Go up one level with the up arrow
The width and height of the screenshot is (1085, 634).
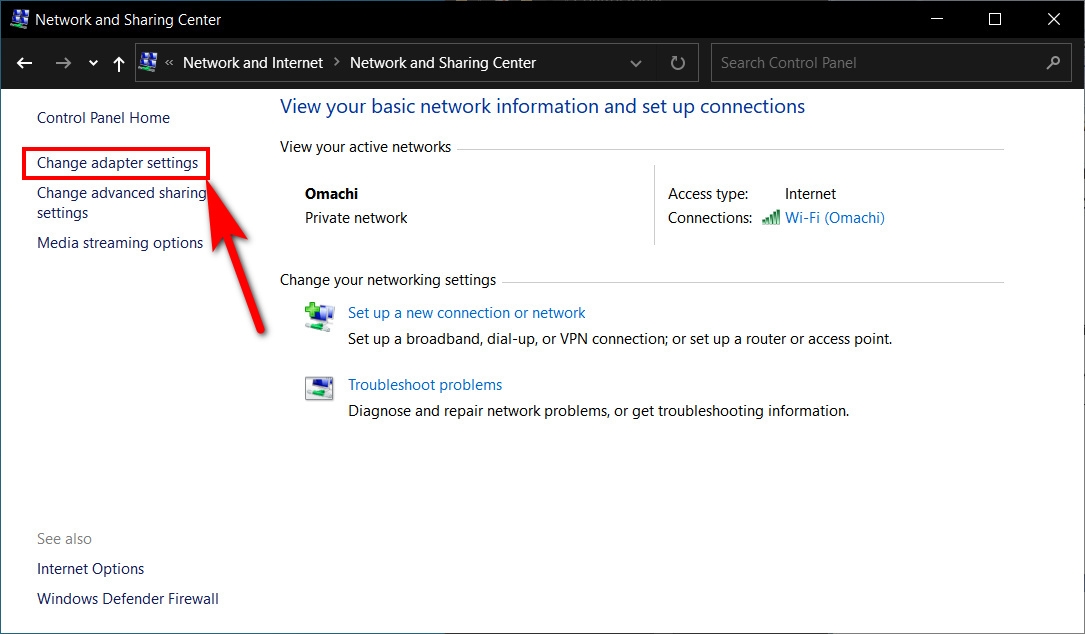[x=119, y=64]
